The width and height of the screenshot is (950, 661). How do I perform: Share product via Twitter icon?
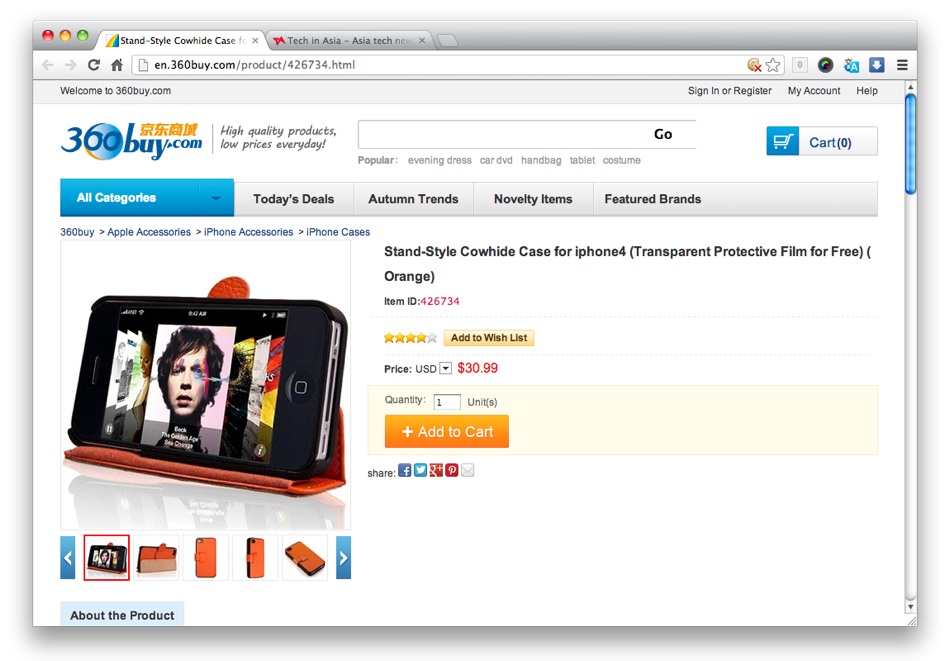coord(420,470)
